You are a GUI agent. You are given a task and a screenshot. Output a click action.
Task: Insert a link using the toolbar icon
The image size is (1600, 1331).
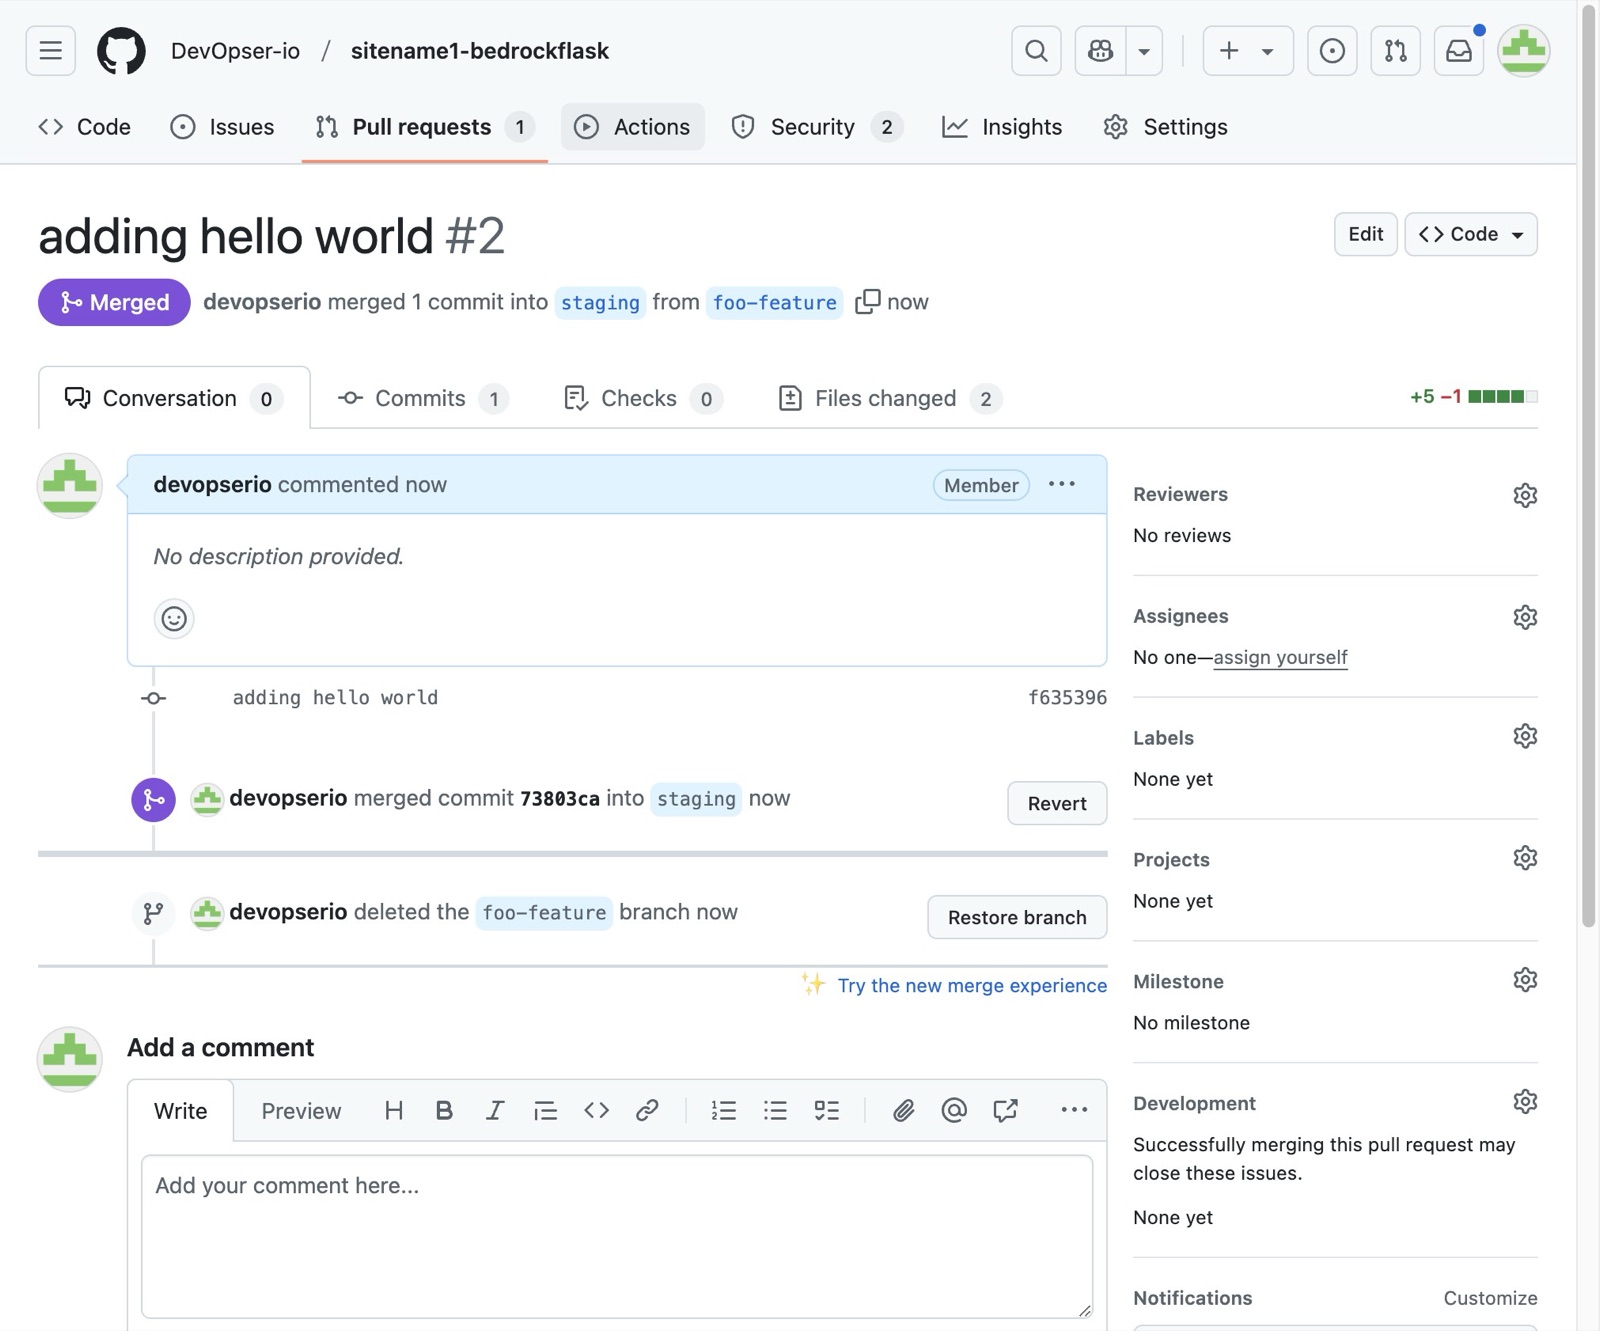click(647, 1110)
